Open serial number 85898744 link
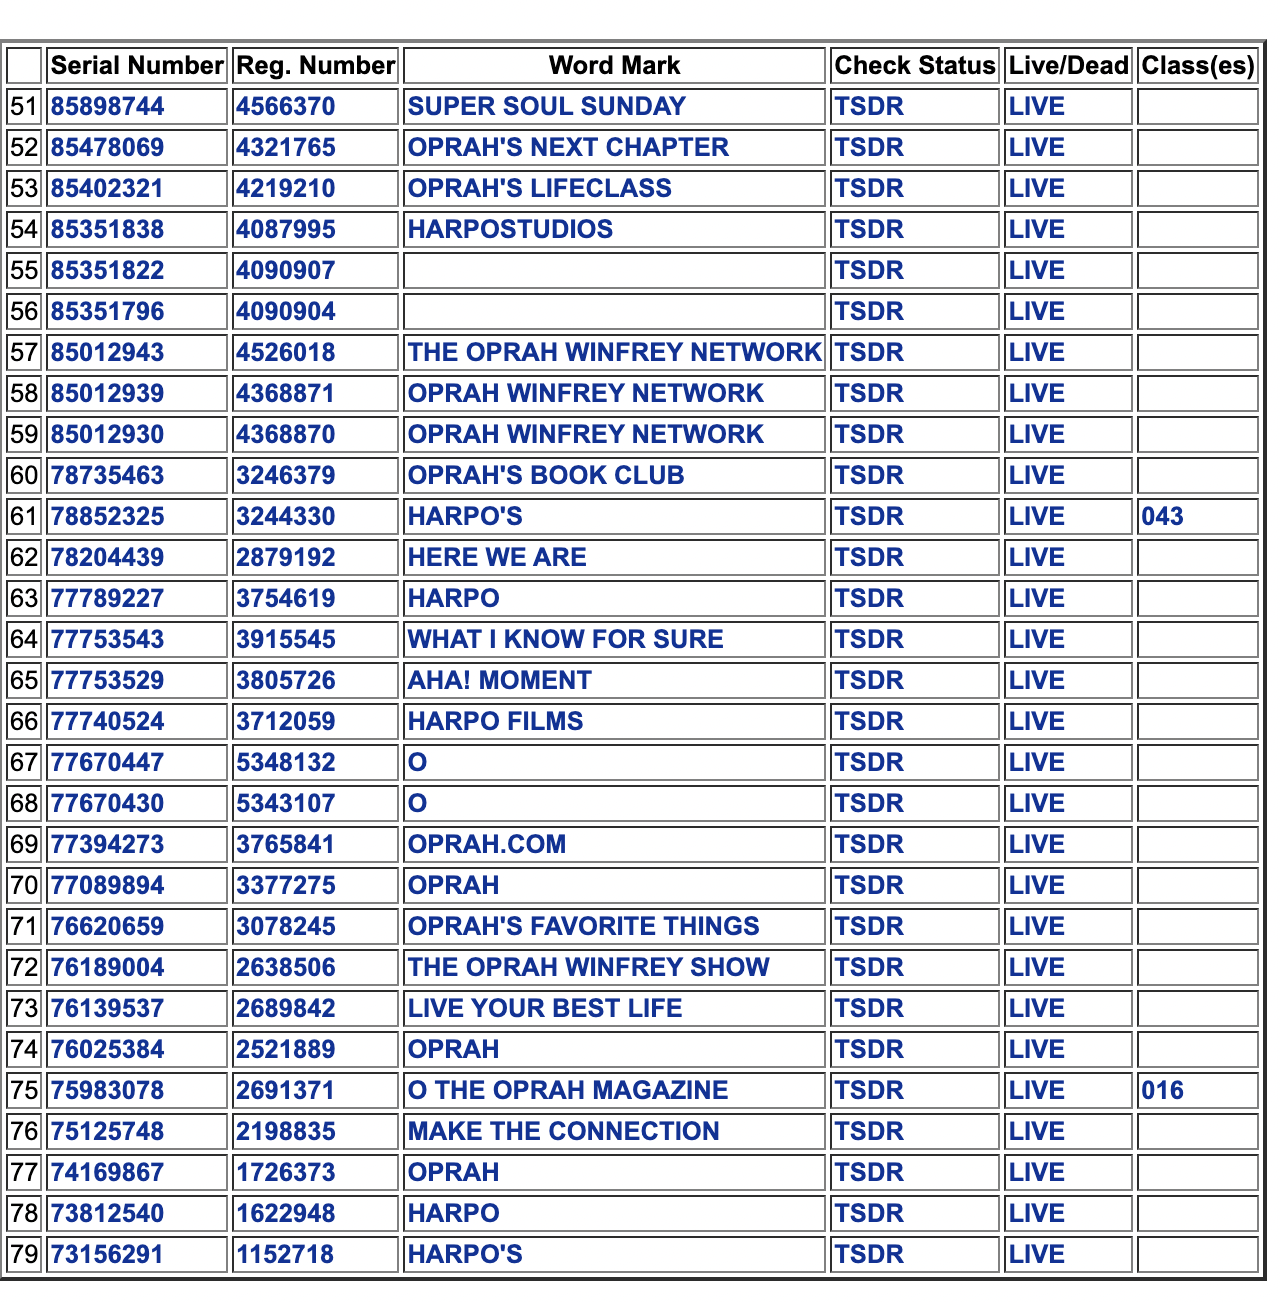This screenshot has width=1280, height=1302. pyautogui.click(x=107, y=107)
